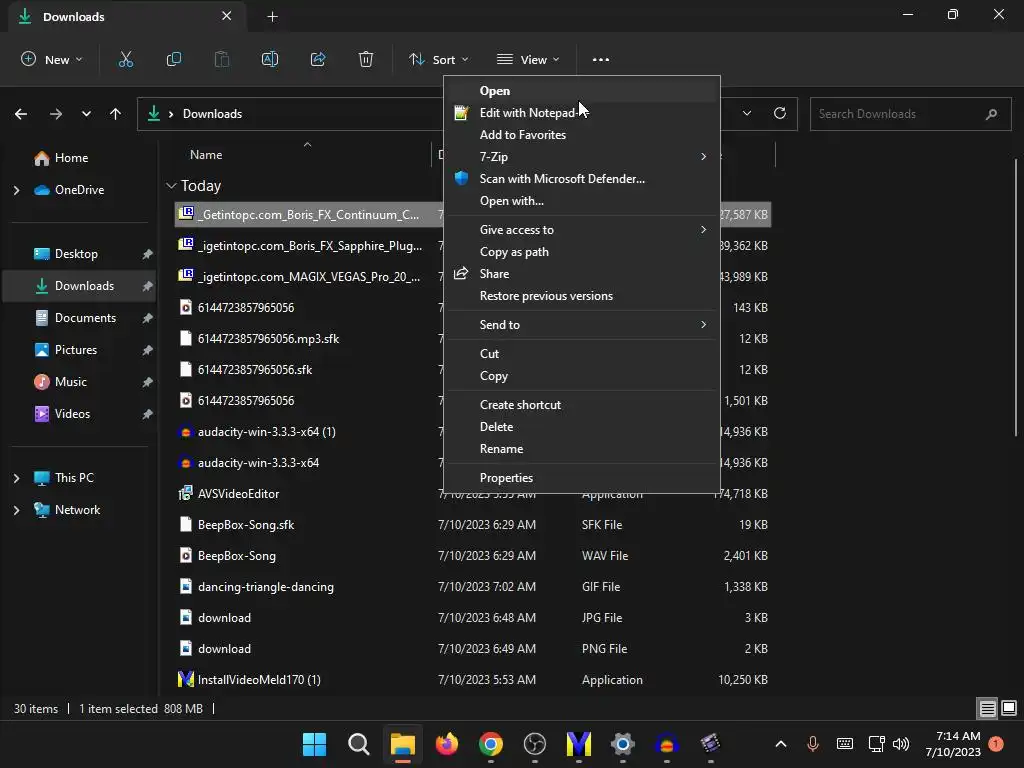Click the Share icon in toolbar
Viewport: 1024px width, 768px height.
click(318, 59)
